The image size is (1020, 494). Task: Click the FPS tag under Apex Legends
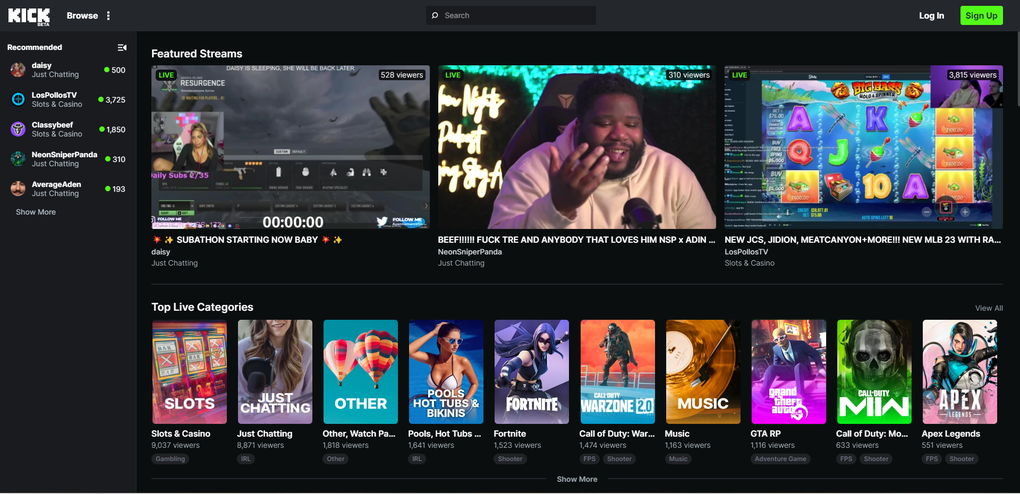[932, 459]
